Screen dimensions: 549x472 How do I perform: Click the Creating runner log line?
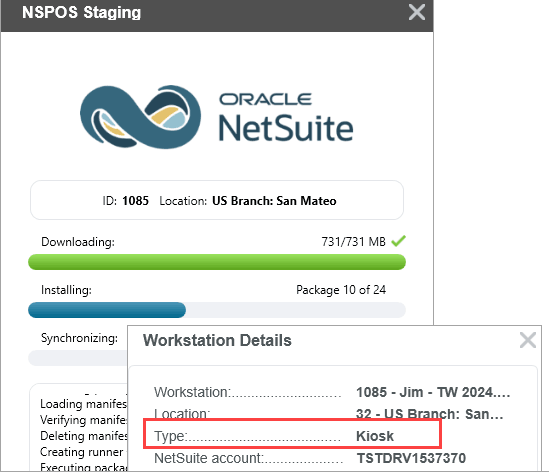tap(82, 452)
